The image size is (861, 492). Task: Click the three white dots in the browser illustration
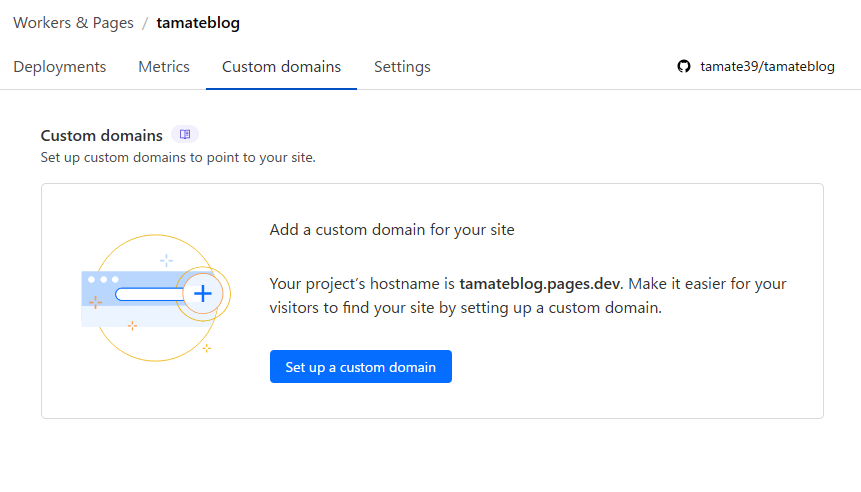pyautogui.click(x=102, y=279)
